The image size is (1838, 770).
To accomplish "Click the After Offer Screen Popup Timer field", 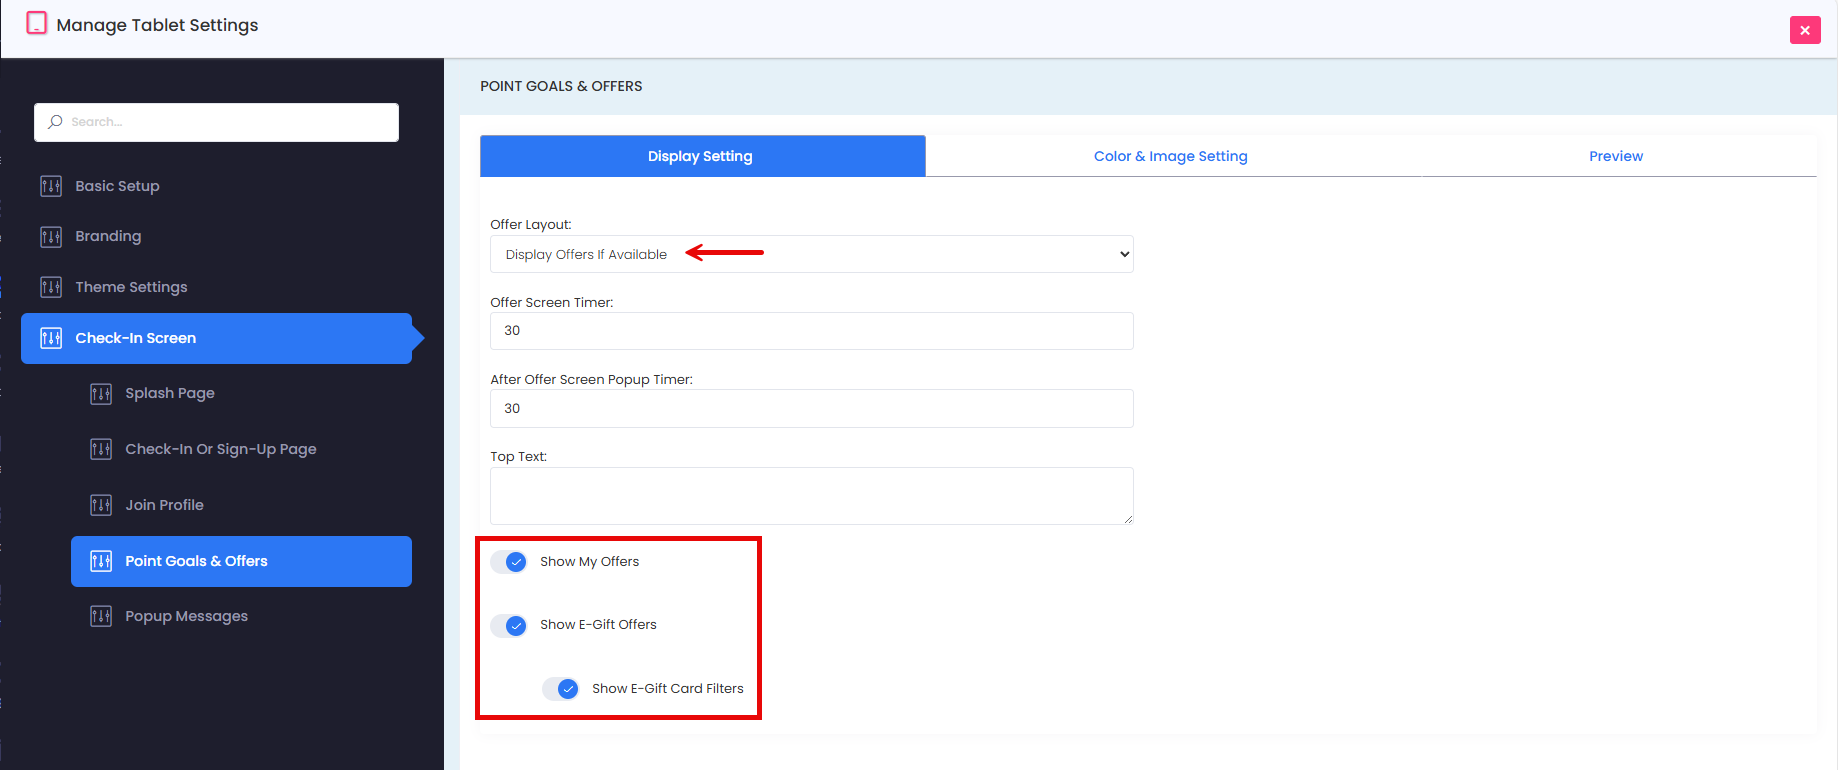I will pyautogui.click(x=812, y=408).
